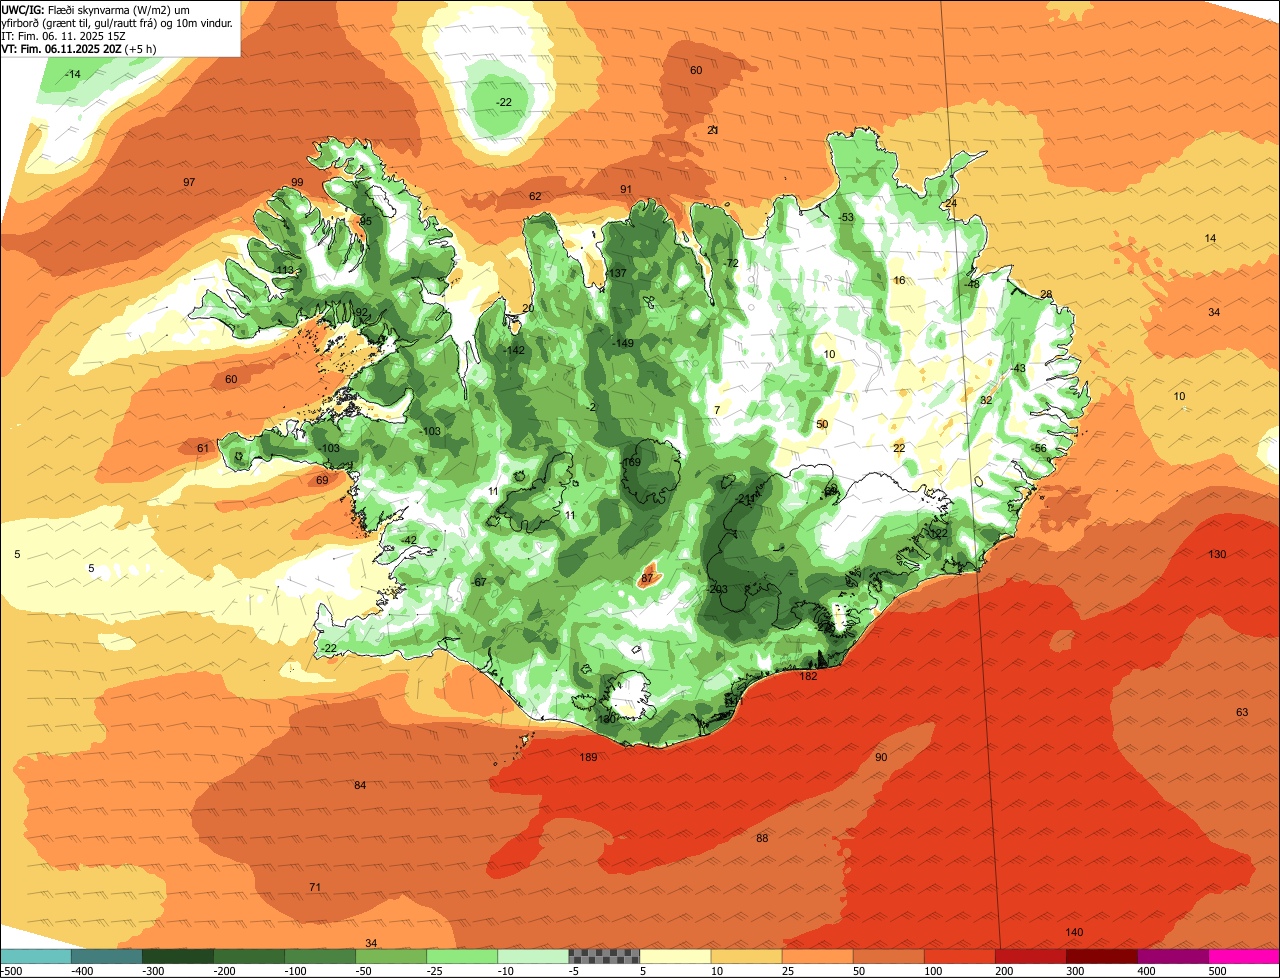The image size is (1280, 978).
Task: Click the -137 value in northern Iceland
Action: point(616,273)
